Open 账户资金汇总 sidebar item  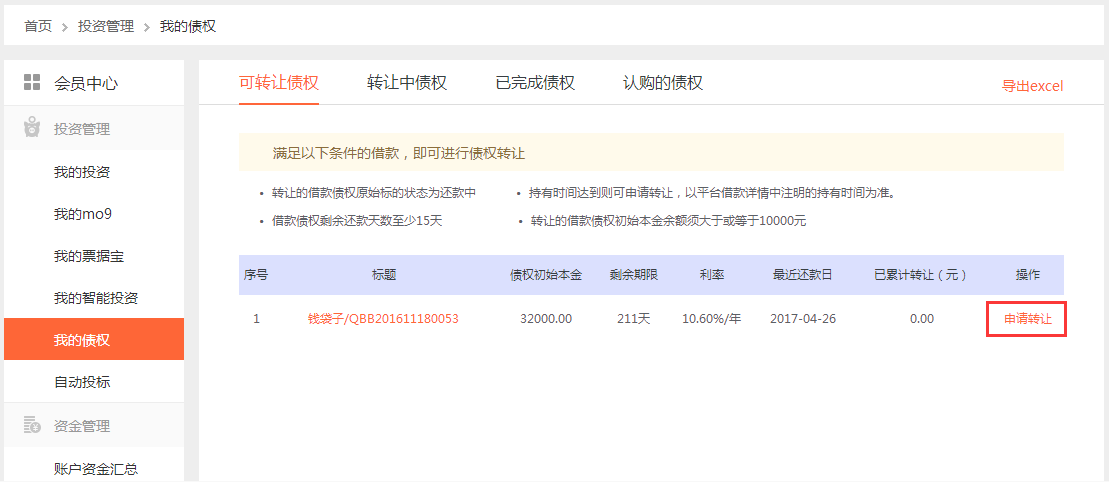click(94, 468)
